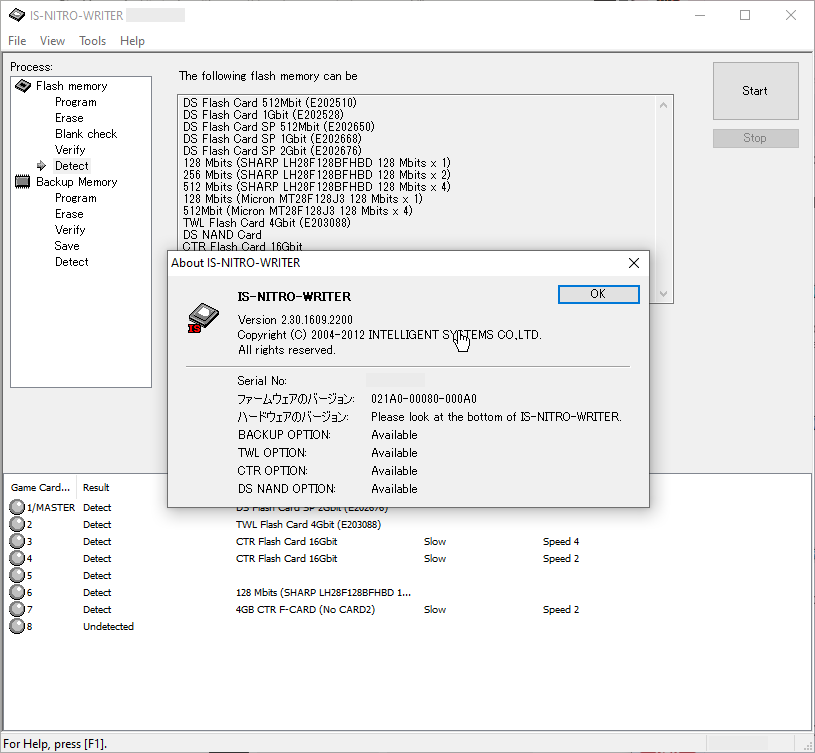Screen dimensions: 815x753
Task: Click the IS logo in About dialog
Action: click(203, 318)
